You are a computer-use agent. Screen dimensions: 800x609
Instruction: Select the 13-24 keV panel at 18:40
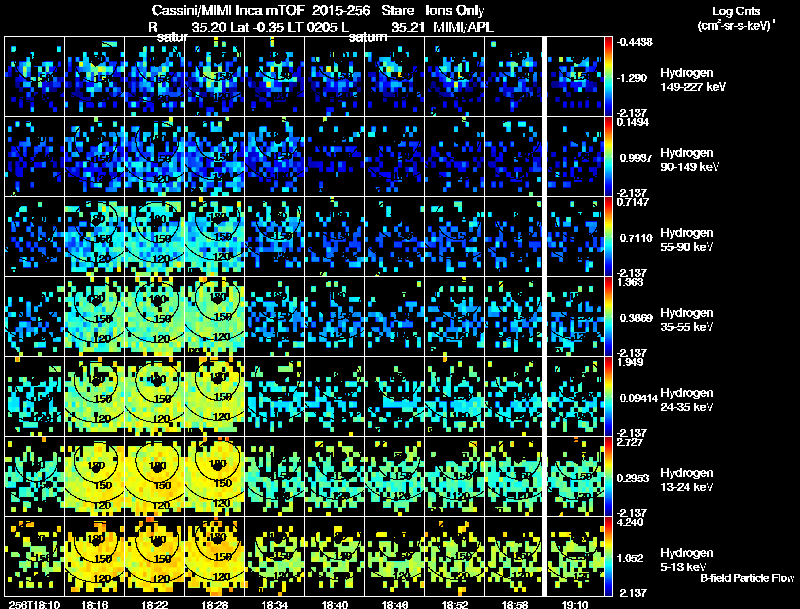pyautogui.click(x=335, y=476)
